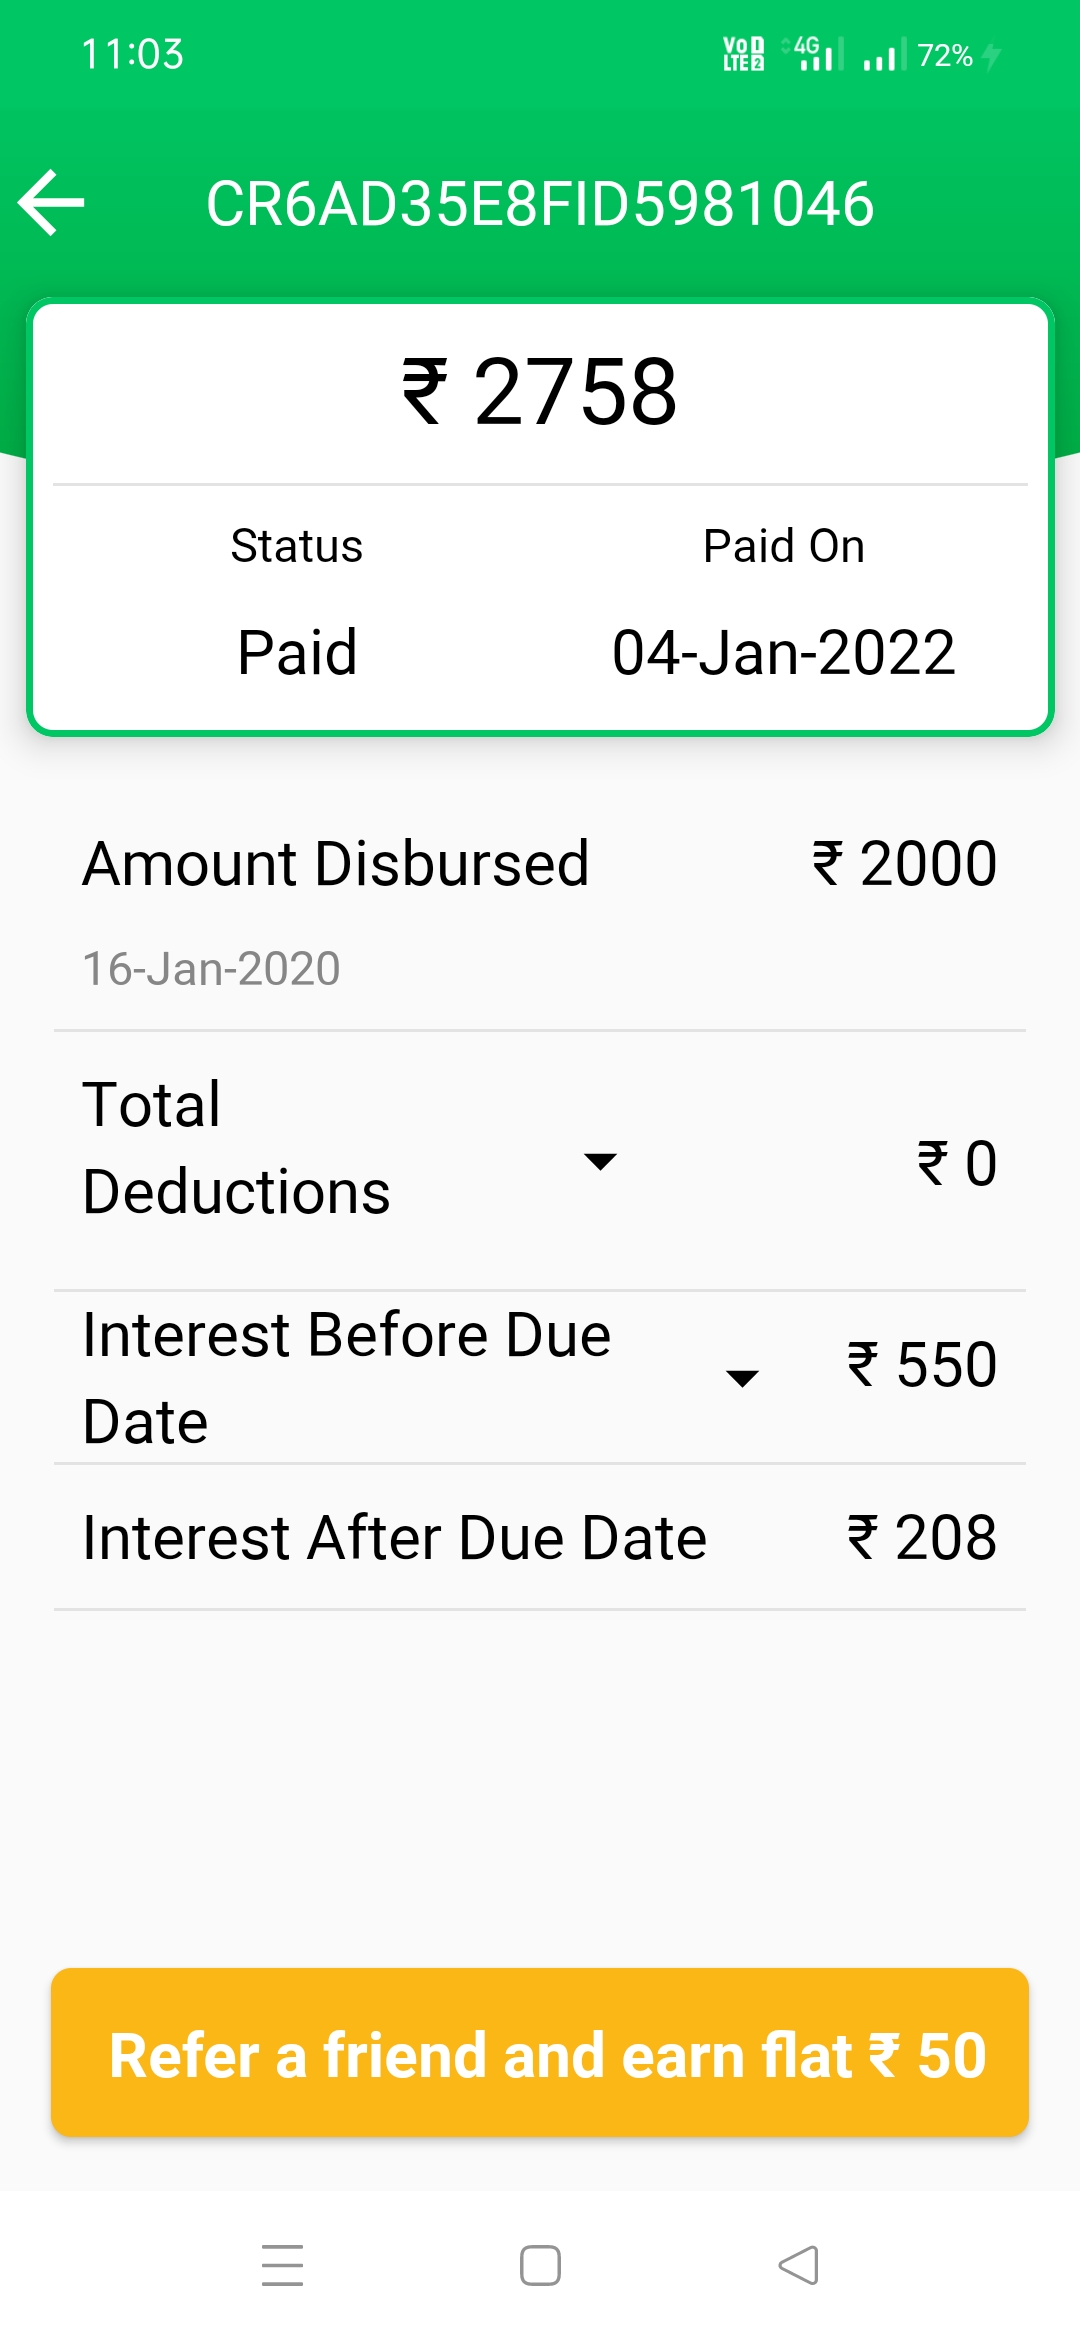1080x2340 pixels.
Task: Tap the loan ID CR6AD35E8FID5981046 title
Action: click(540, 204)
